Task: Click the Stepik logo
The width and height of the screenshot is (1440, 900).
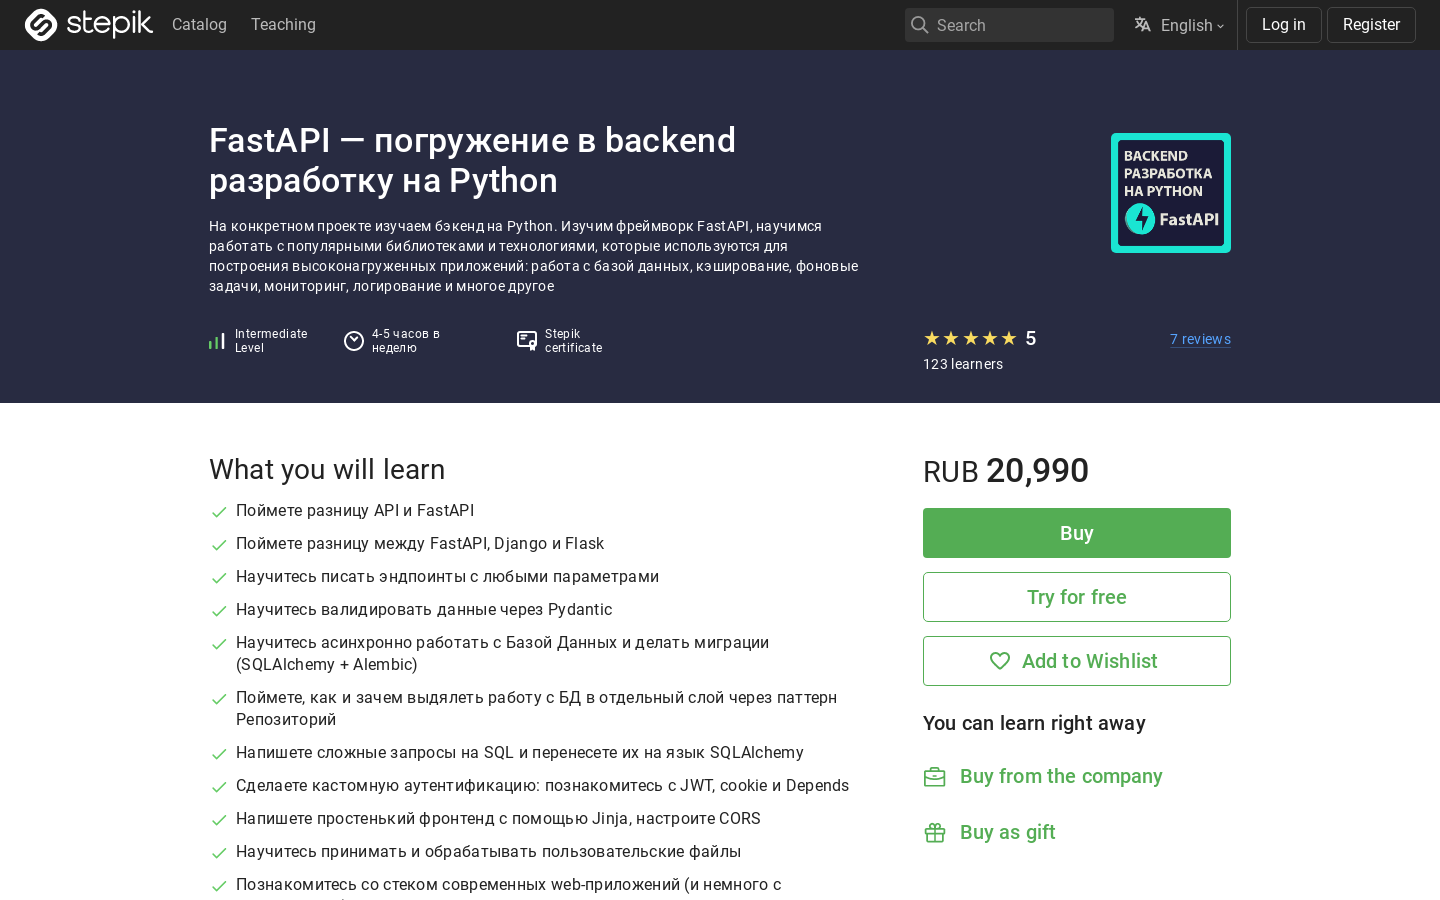Action: pyautogui.click(x=89, y=24)
